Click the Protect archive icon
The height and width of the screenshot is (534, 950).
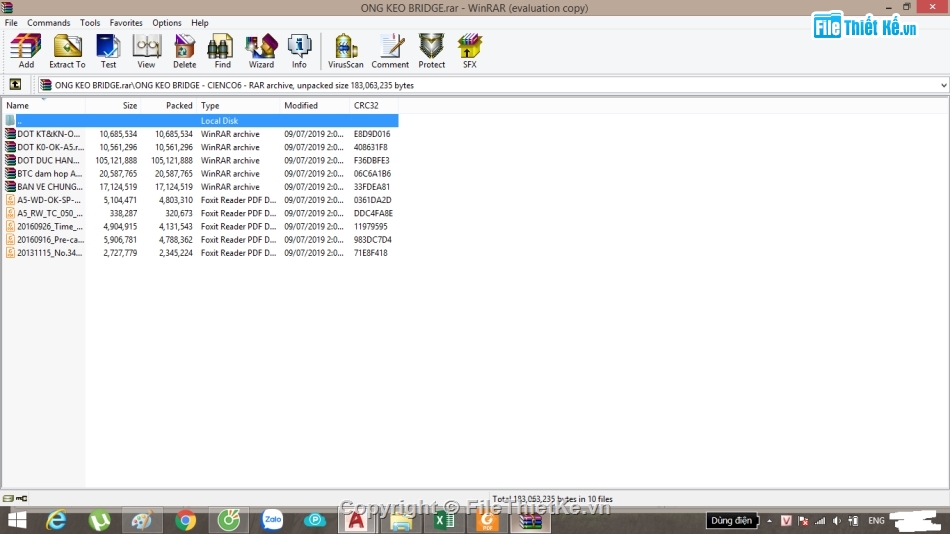point(431,51)
